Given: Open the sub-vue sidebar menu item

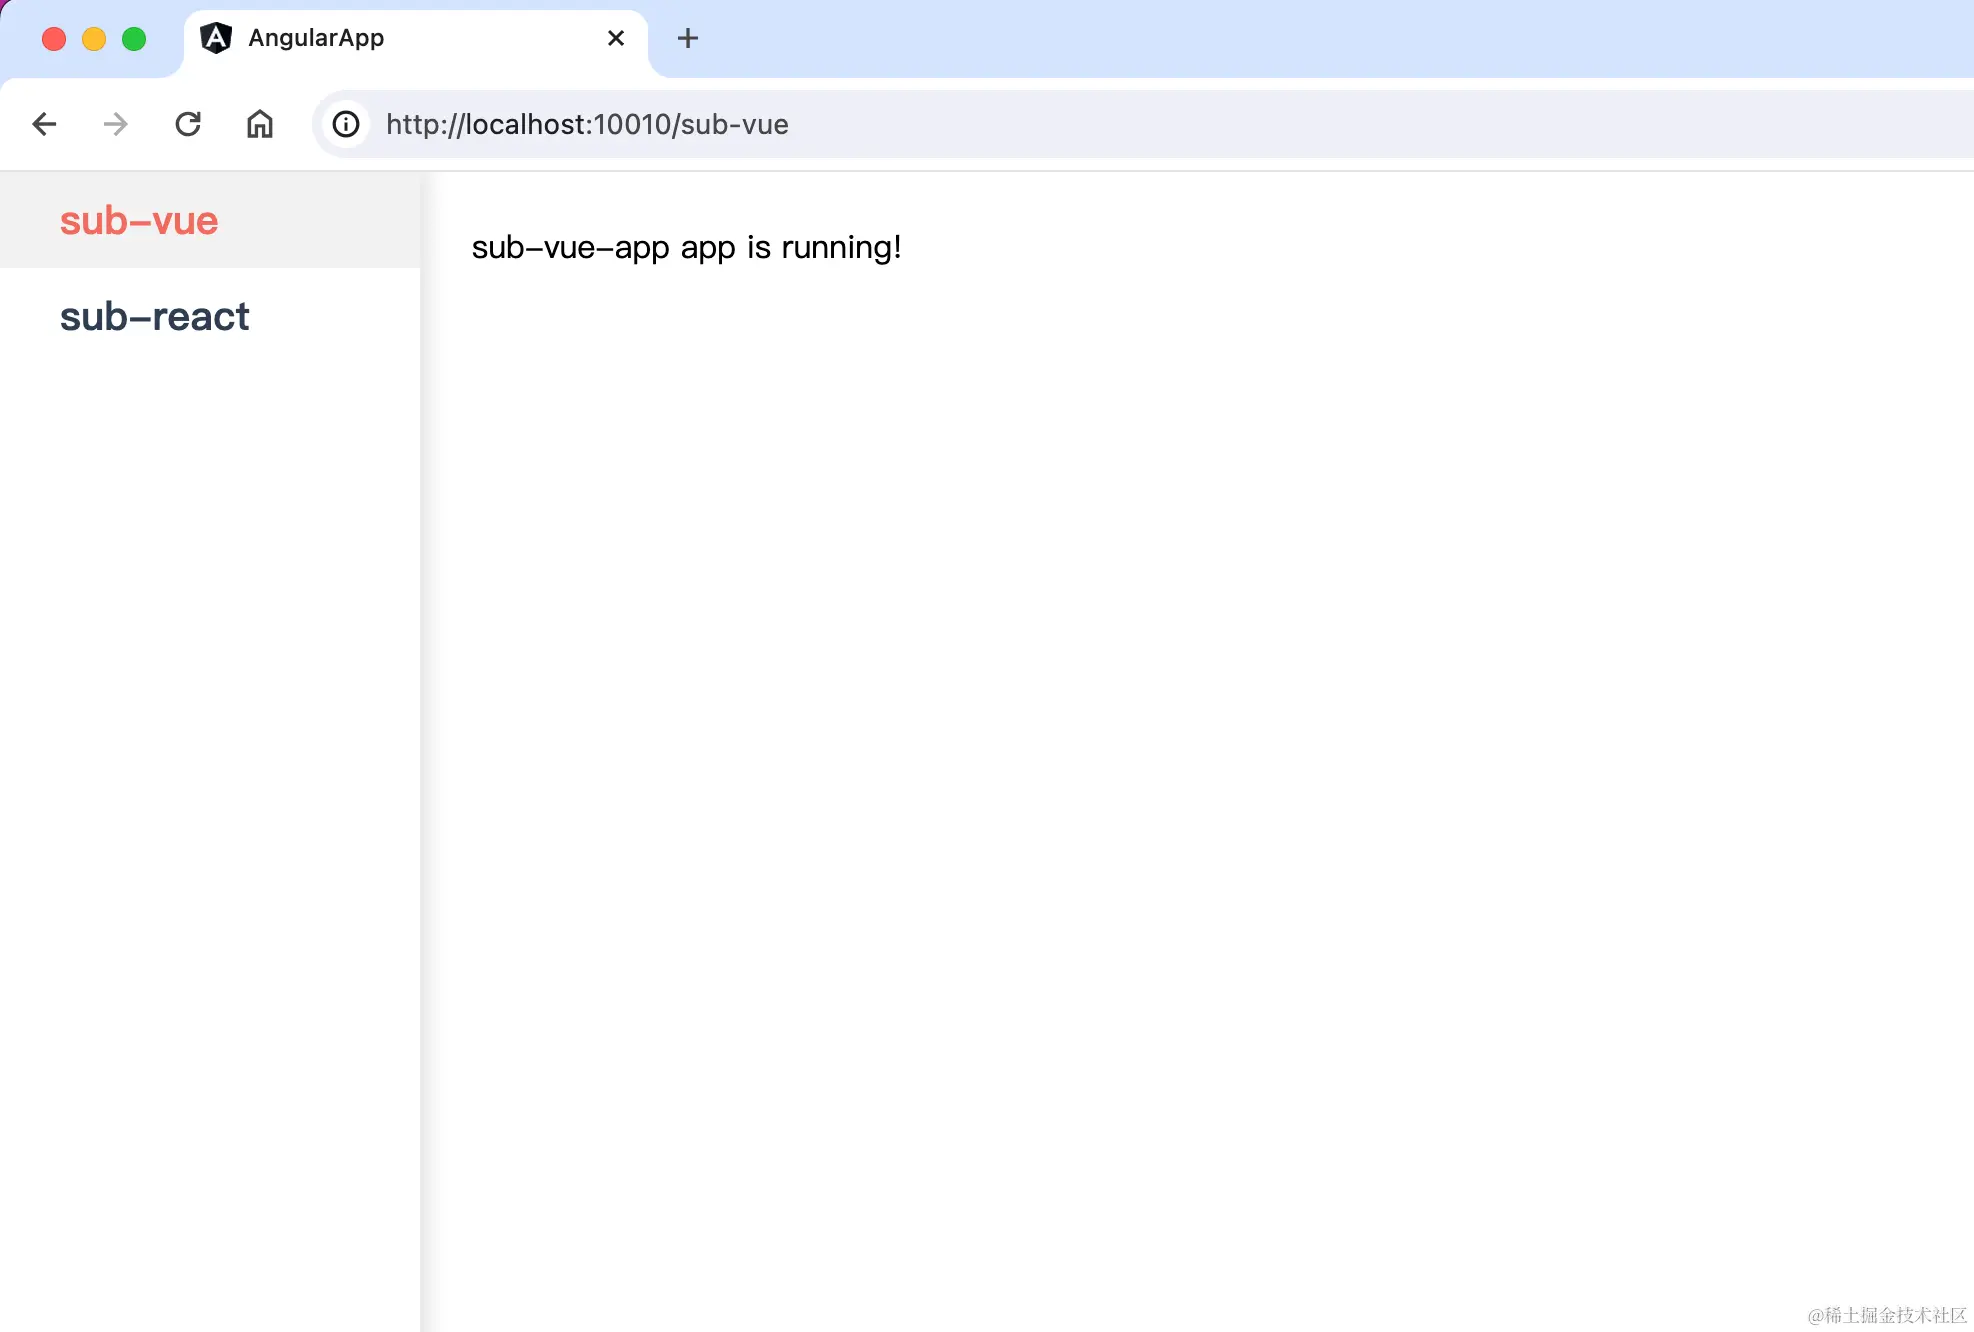Looking at the screenshot, I should pyautogui.click(x=139, y=220).
